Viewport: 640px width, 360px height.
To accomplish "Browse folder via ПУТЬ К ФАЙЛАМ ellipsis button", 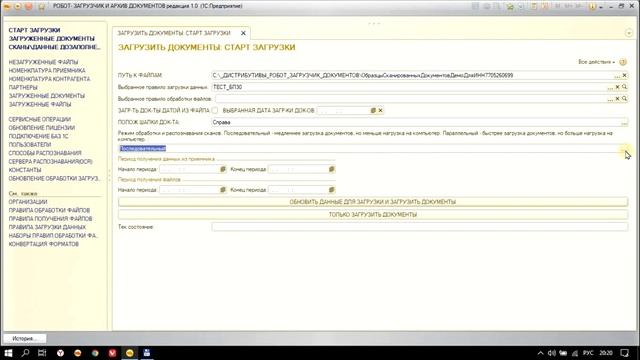I will (x=618, y=76).
